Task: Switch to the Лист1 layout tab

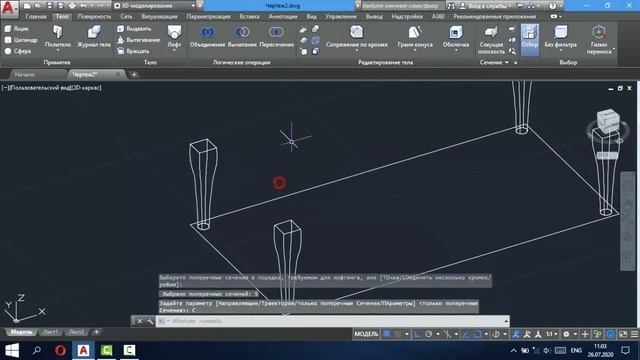Action: click(x=50, y=332)
